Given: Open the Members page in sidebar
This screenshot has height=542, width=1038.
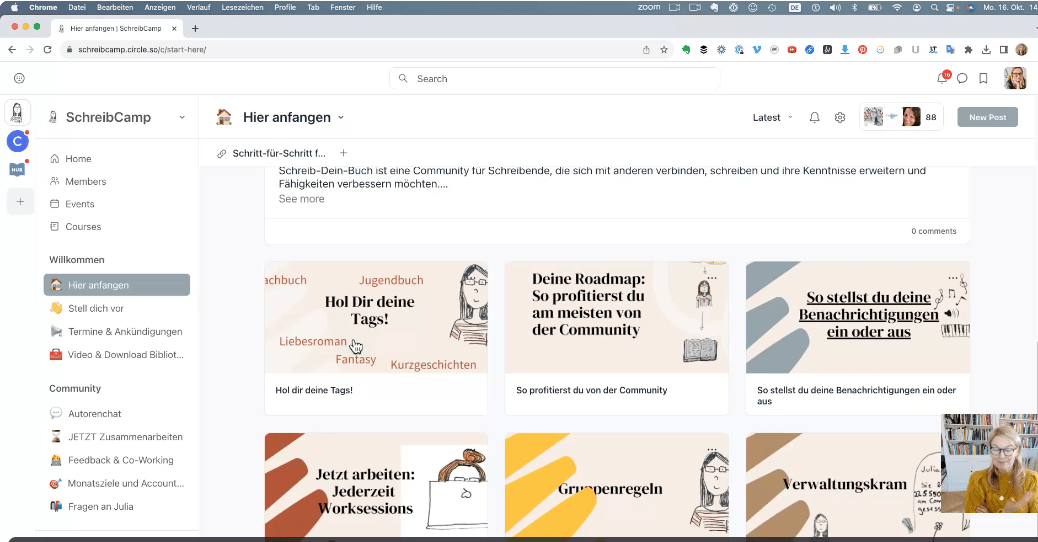Looking at the screenshot, I should pos(85,181).
